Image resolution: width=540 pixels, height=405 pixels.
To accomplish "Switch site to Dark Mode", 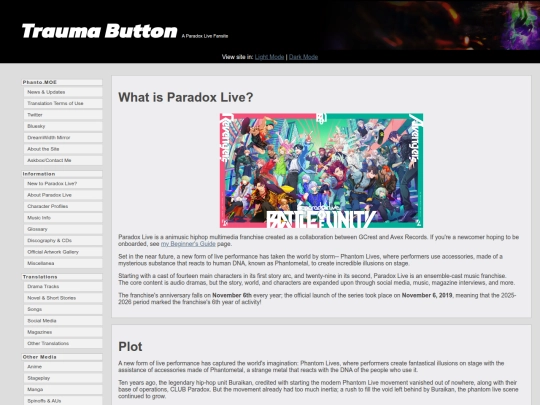I will (x=303, y=57).
